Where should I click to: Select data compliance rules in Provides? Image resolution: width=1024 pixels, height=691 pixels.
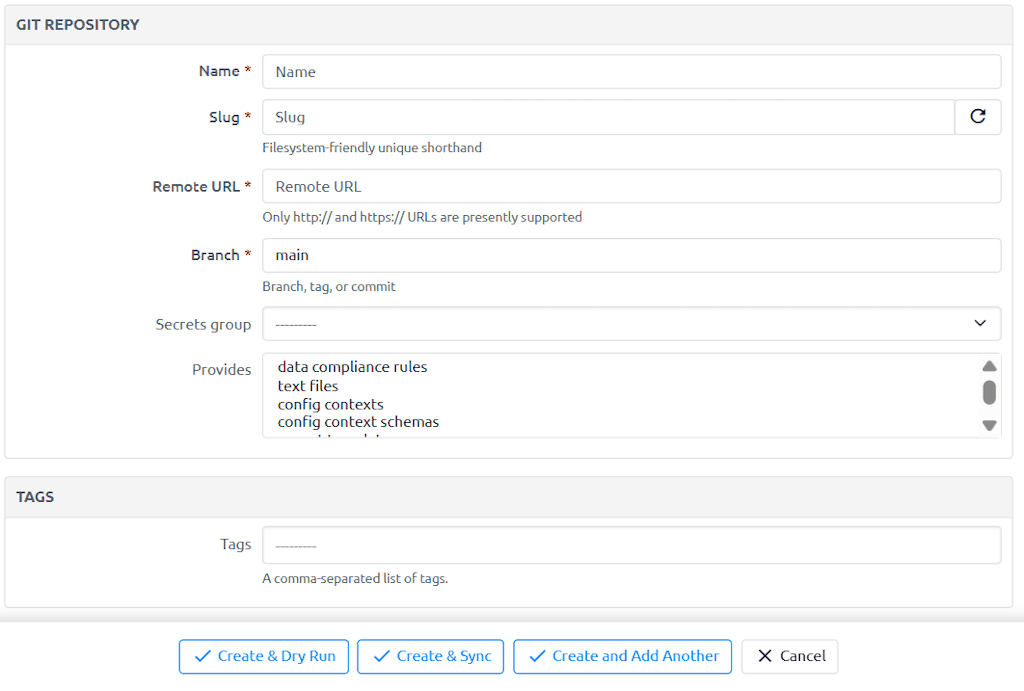[352, 367]
